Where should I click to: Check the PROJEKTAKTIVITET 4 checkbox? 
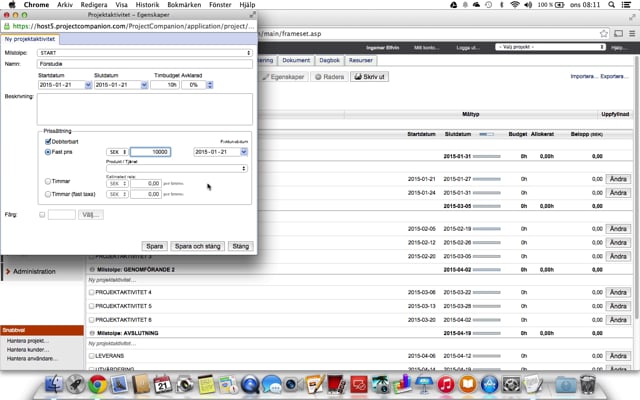click(x=91, y=292)
